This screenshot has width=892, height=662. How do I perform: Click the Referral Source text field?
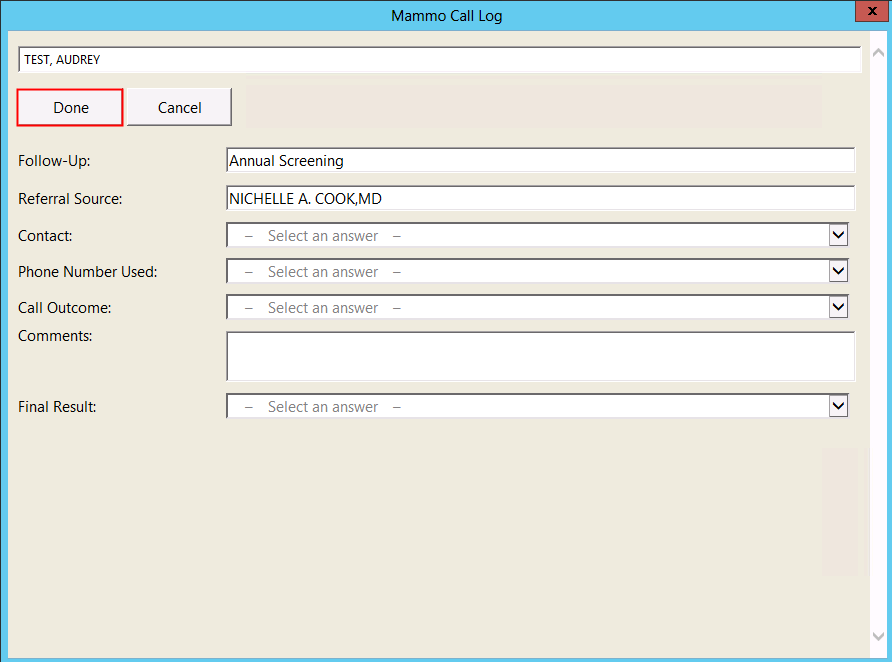click(540, 199)
